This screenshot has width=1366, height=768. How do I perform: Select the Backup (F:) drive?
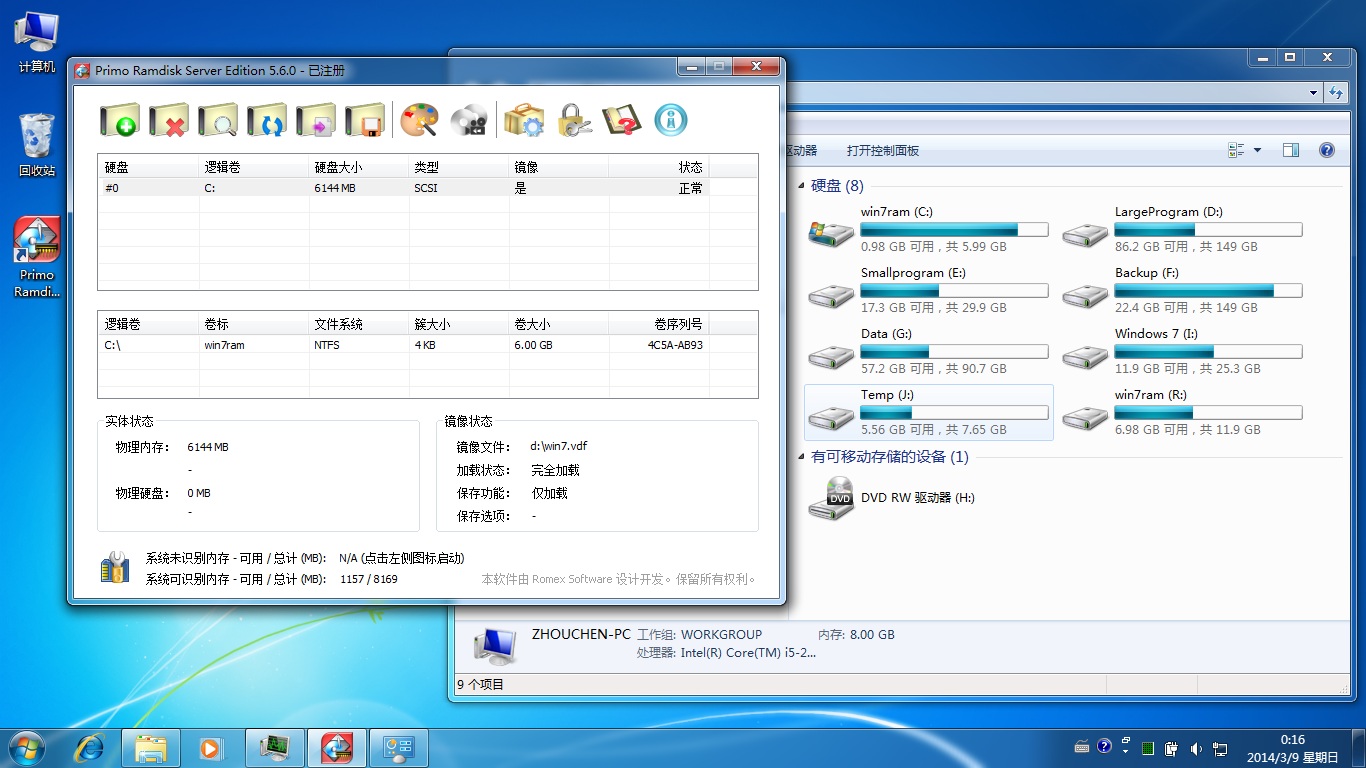1182,290
